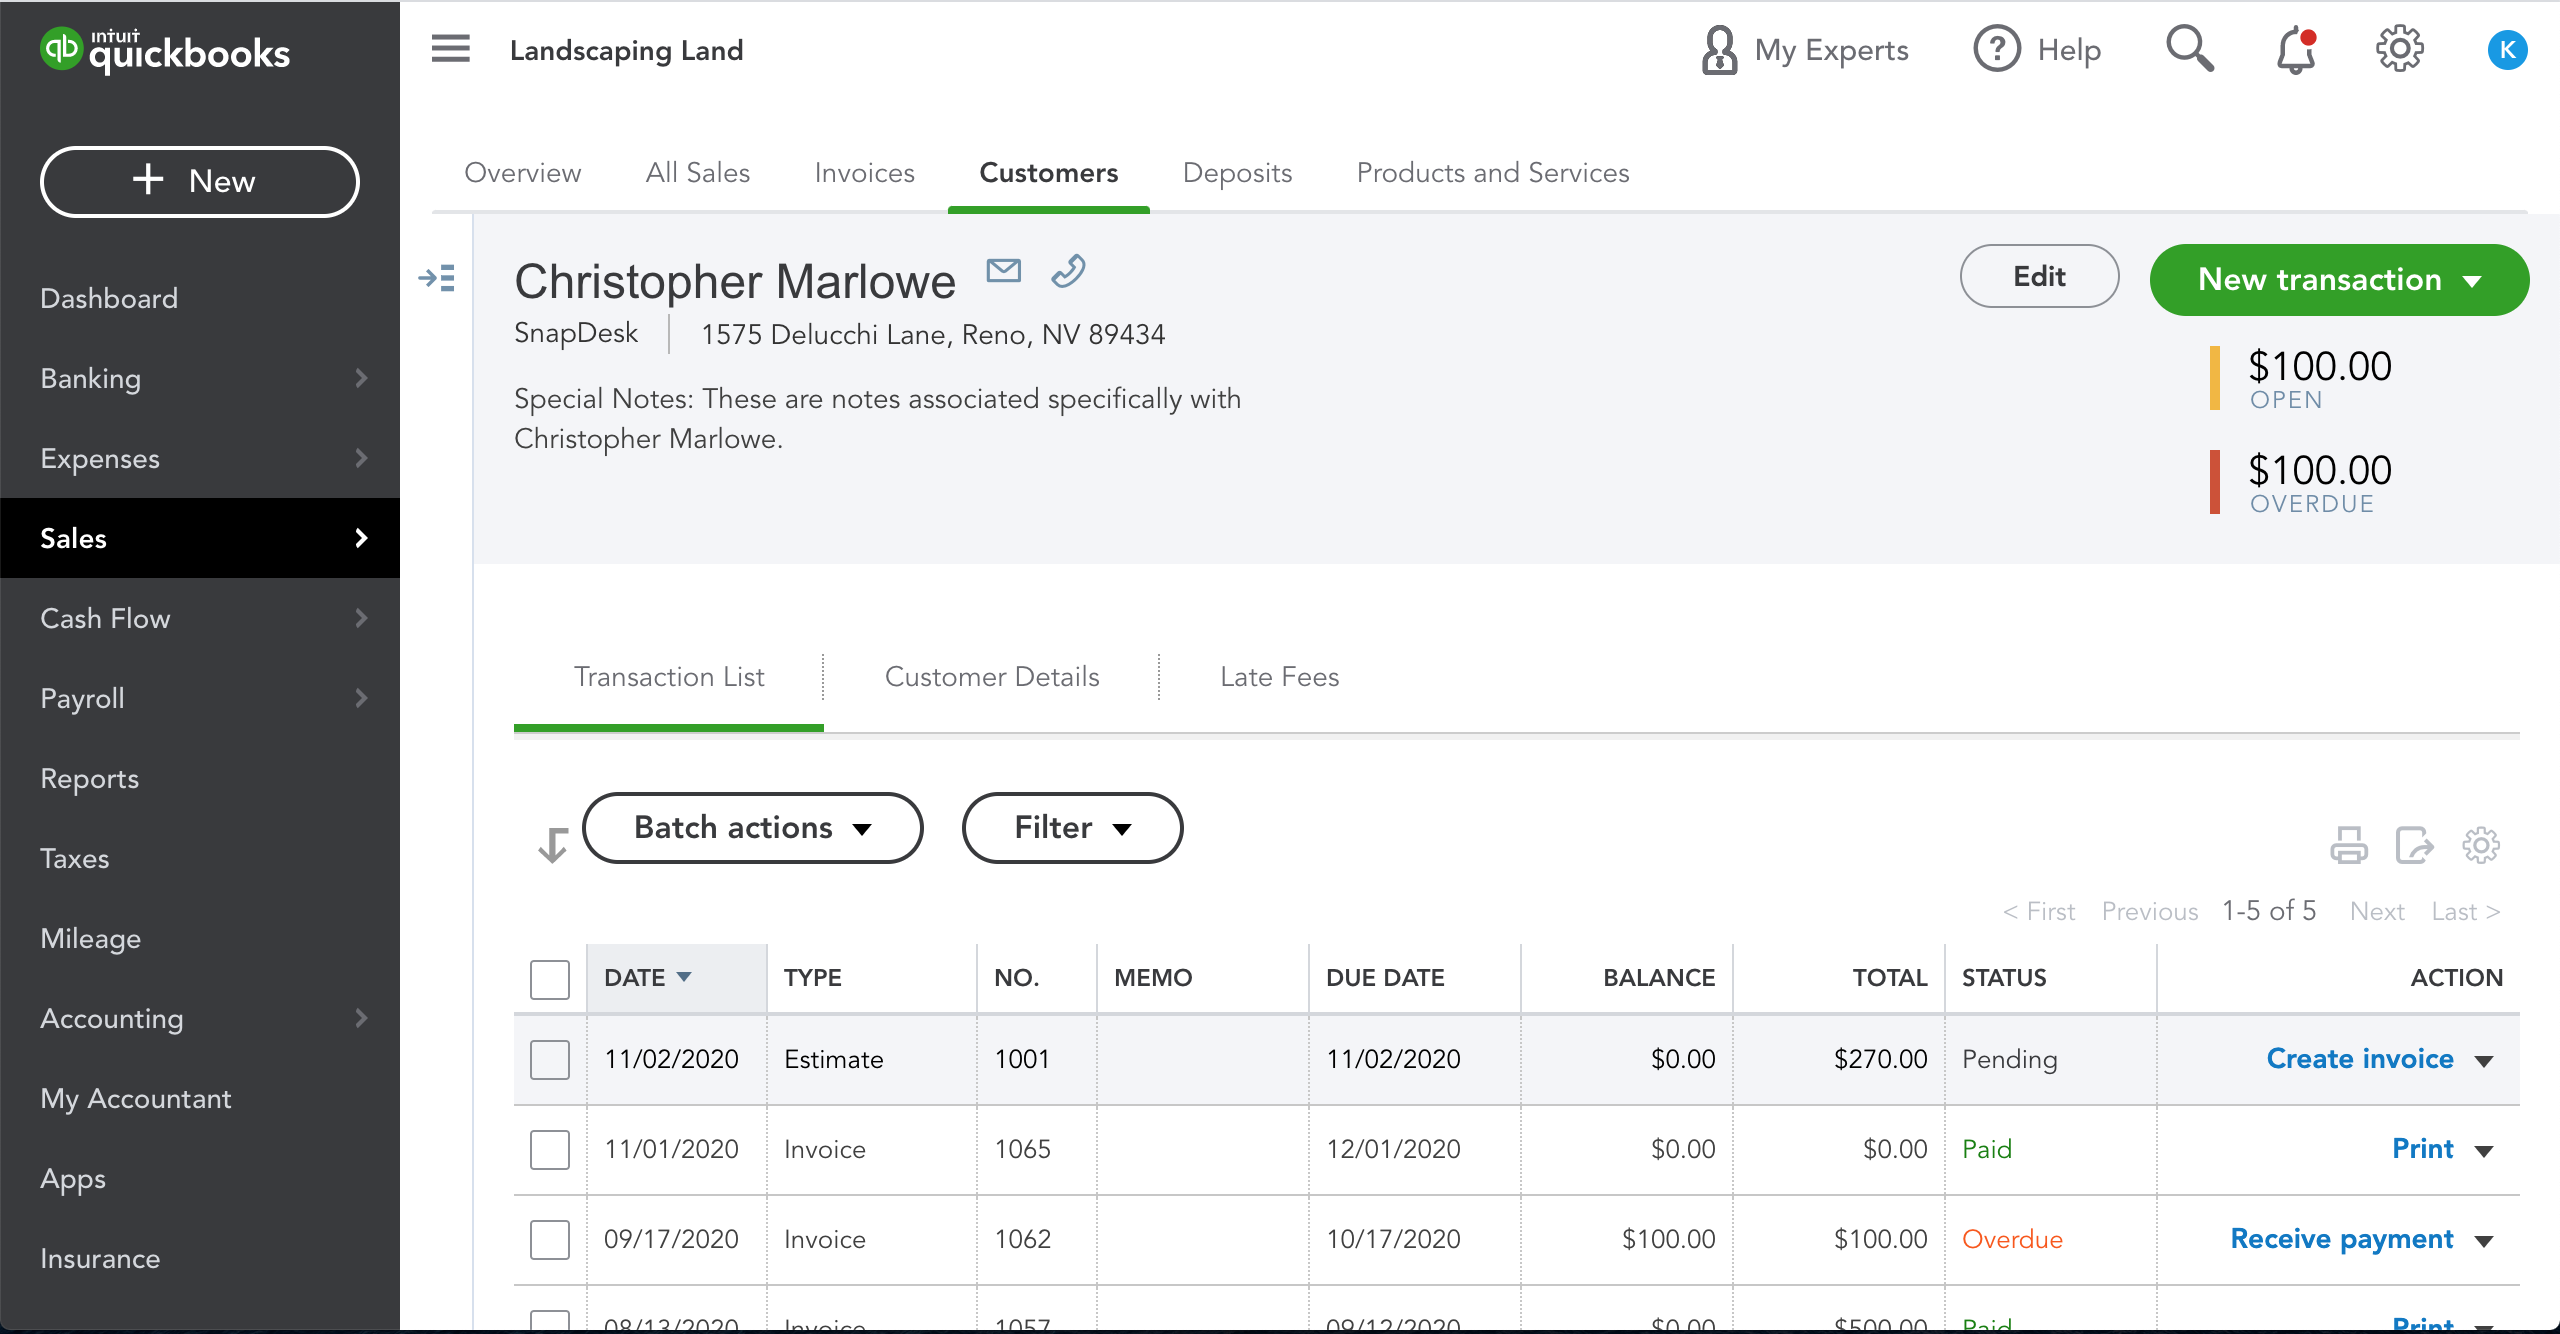Open the K user profile avatar
The image size is (2560, 1334).
coord(2507,50)
